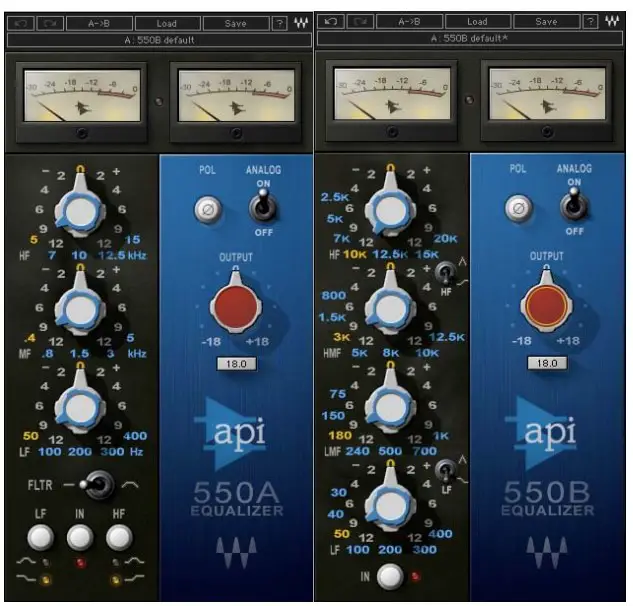Viewport: 633px width, 606px height.
Task: Click the A->B copy button in 550B
Action: (409, 21)
